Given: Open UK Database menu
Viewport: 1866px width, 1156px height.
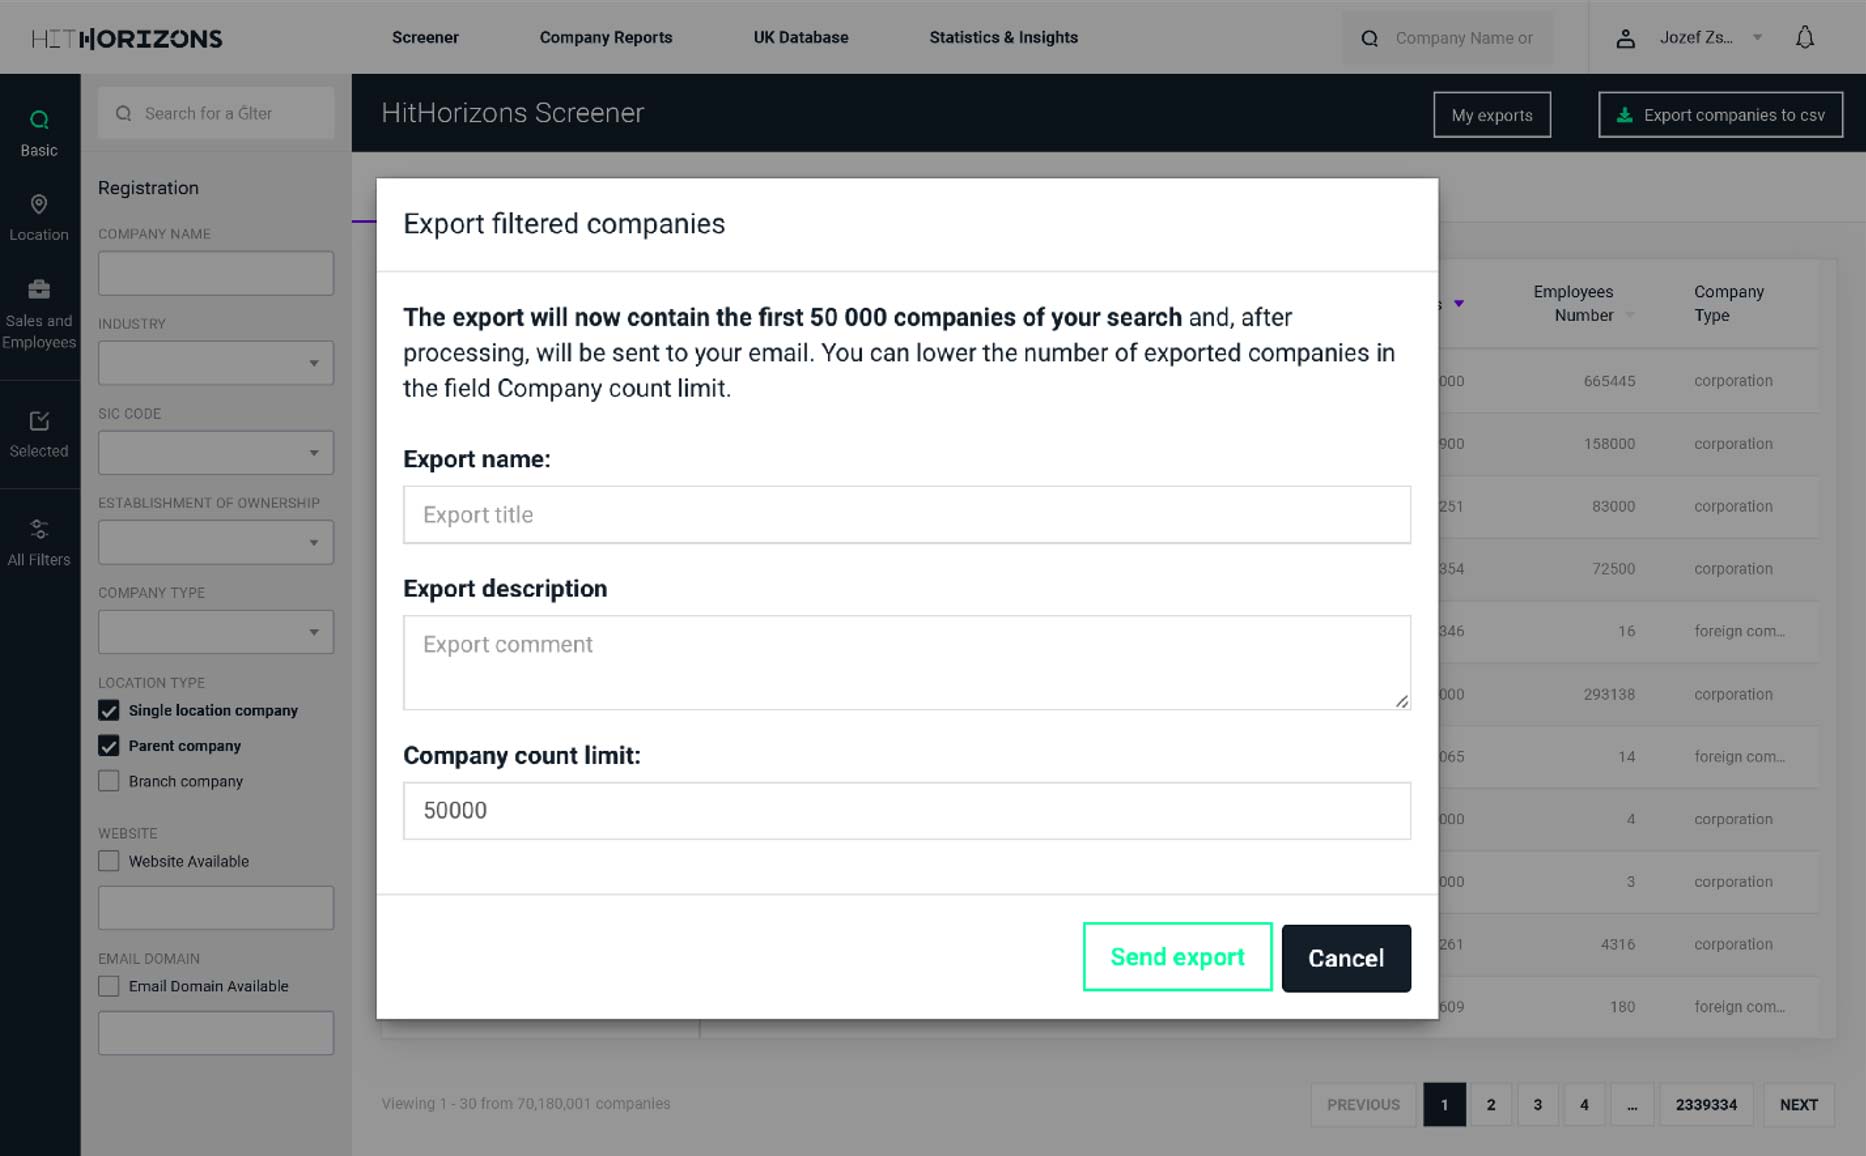Looking at the screenshot, I should coord(801,37).
